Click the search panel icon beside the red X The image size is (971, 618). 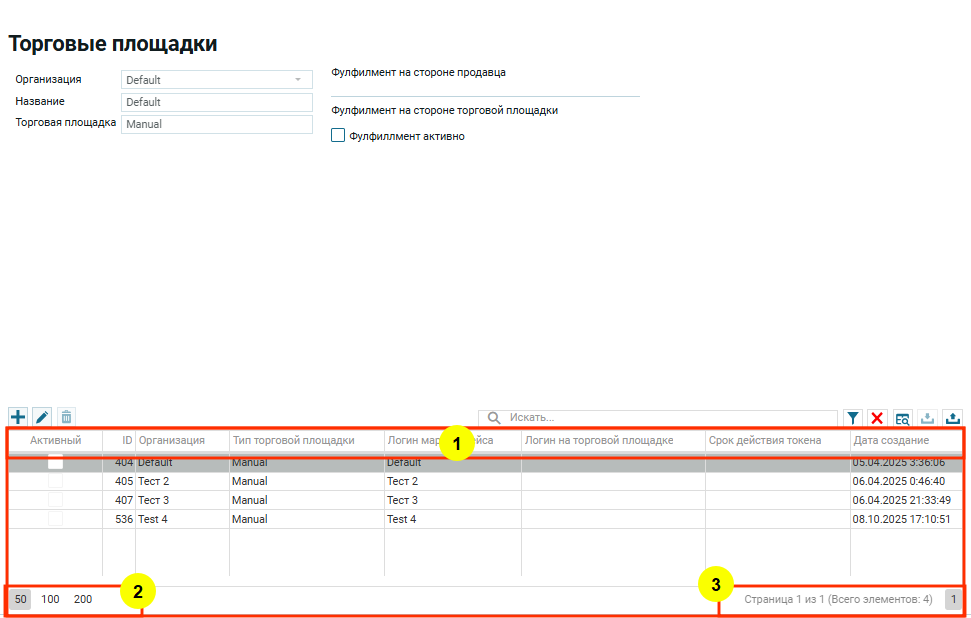pos(902,418)
